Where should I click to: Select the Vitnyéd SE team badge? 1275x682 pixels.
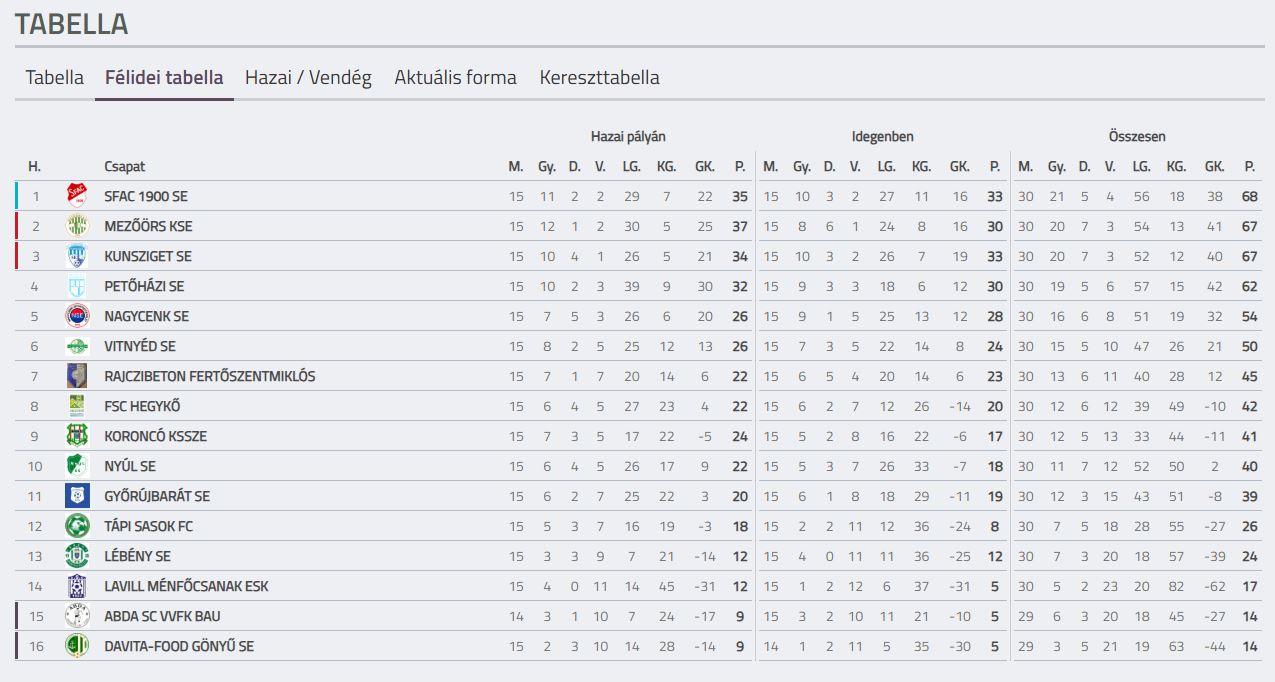pos(77,346)
